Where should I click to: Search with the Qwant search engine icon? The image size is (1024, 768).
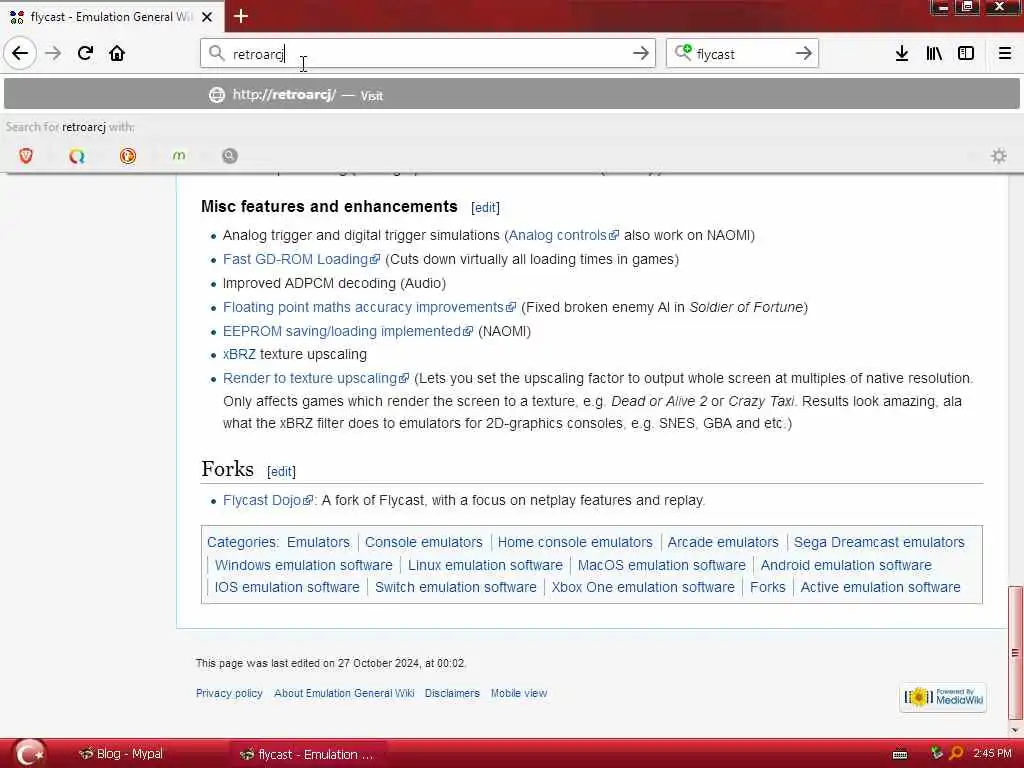[x=77, y=155]
